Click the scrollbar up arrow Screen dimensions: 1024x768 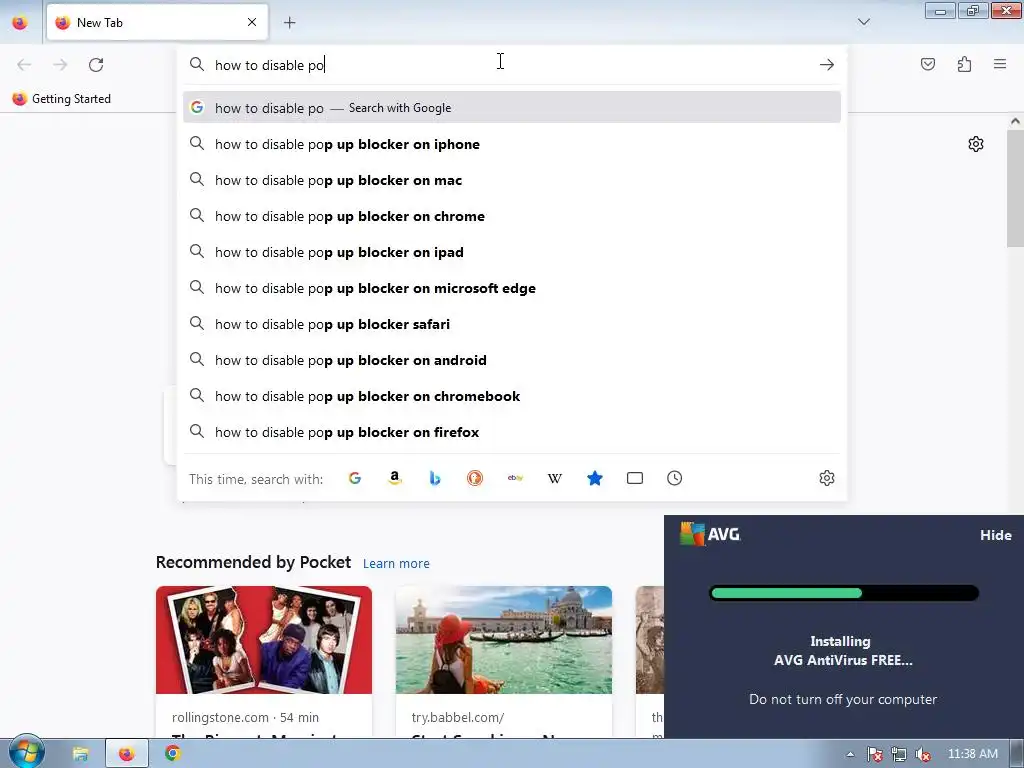coord(1015,121)
